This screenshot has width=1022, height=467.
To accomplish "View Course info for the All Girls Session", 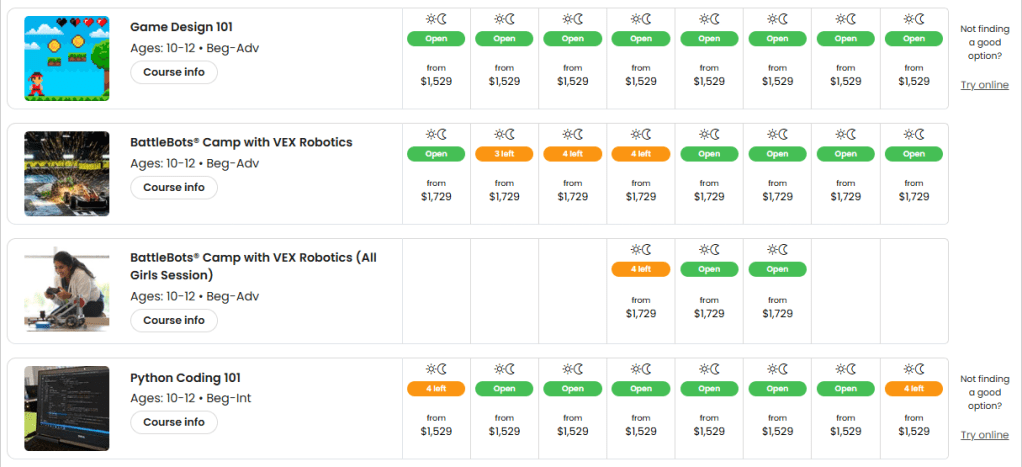I will pos(174,320).
